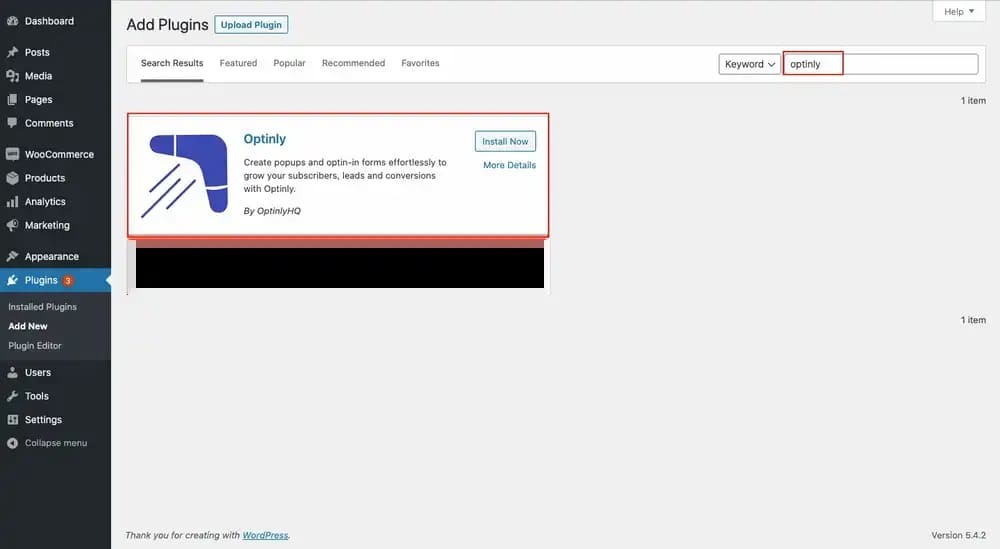Click Install Now for Optinly
This screenshot has height=549, width=1000.
pyautogui.click(x=505, y=142)
